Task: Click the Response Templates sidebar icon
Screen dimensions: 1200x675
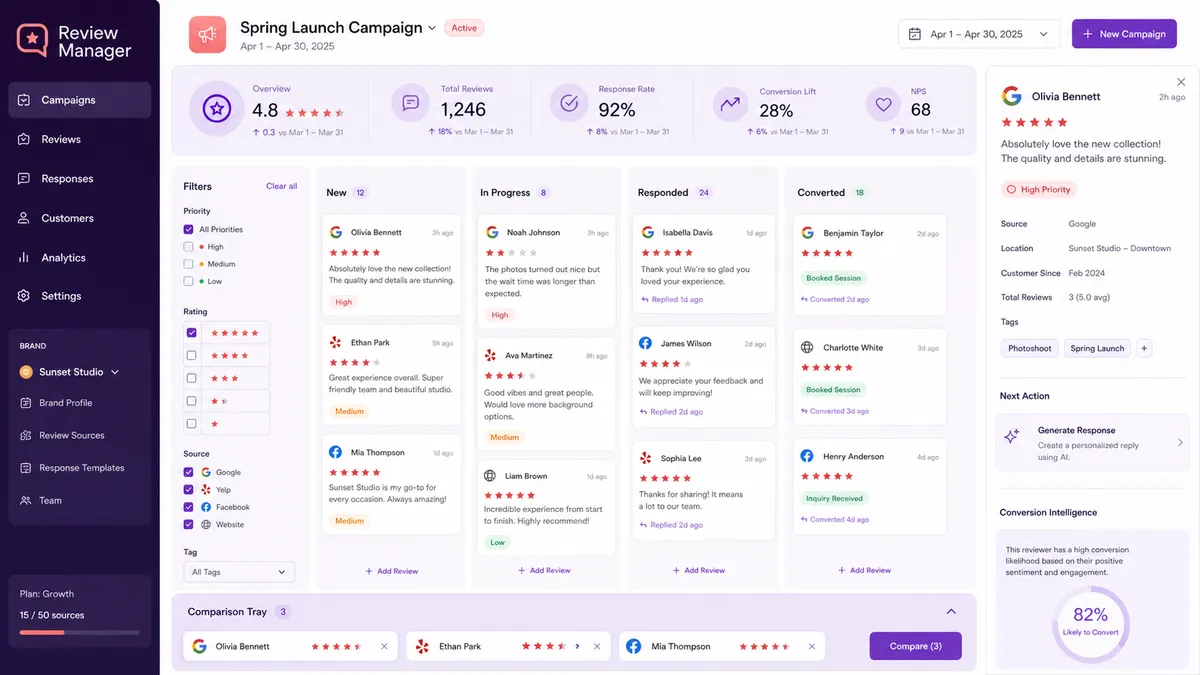Action: 25,468
